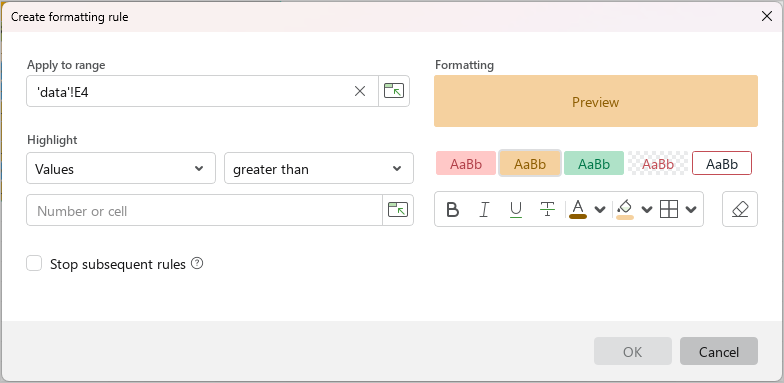Click the Number or cell input field
This screenshot has width=784, height=383.
click(205, 210)
